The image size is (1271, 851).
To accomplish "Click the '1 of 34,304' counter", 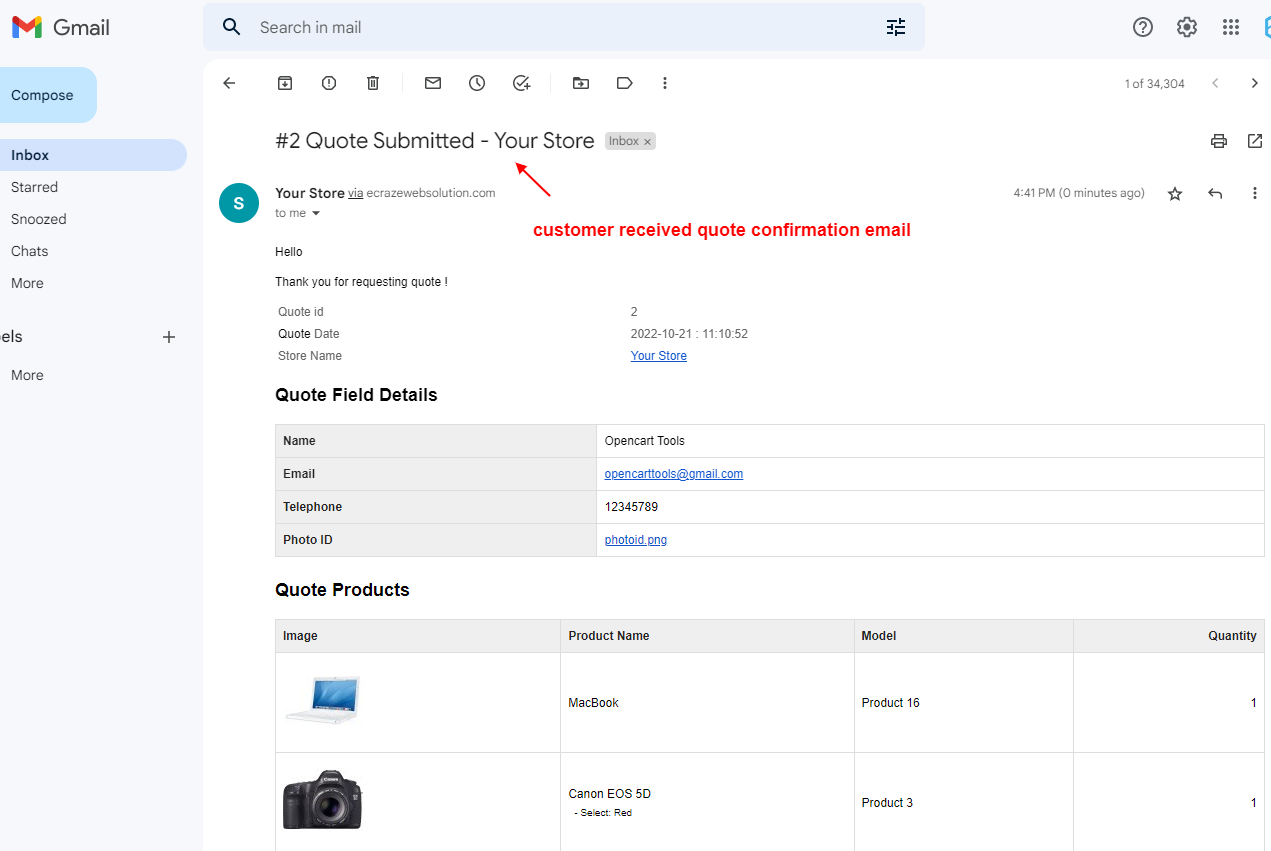I will (x=1154, y=84).
